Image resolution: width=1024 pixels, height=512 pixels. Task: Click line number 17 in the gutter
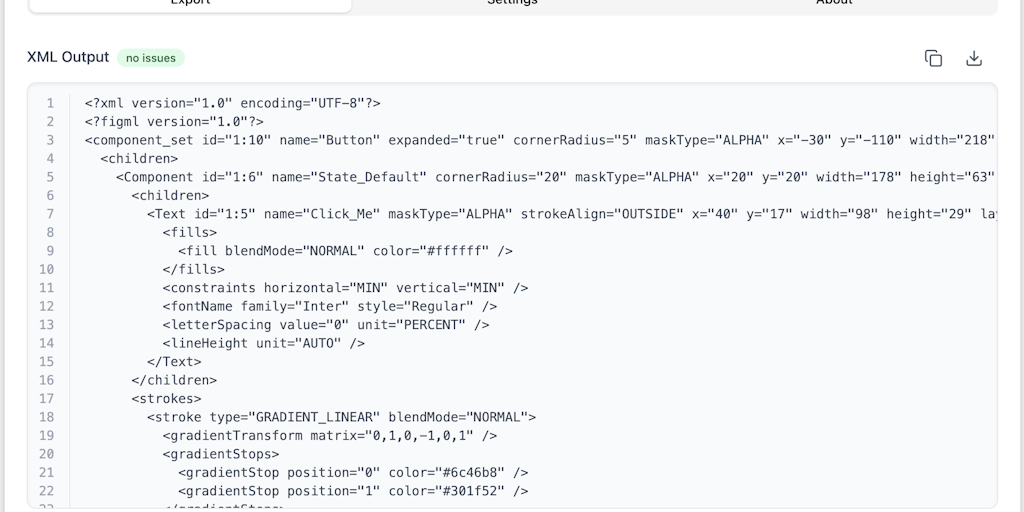tap(47, 398)
